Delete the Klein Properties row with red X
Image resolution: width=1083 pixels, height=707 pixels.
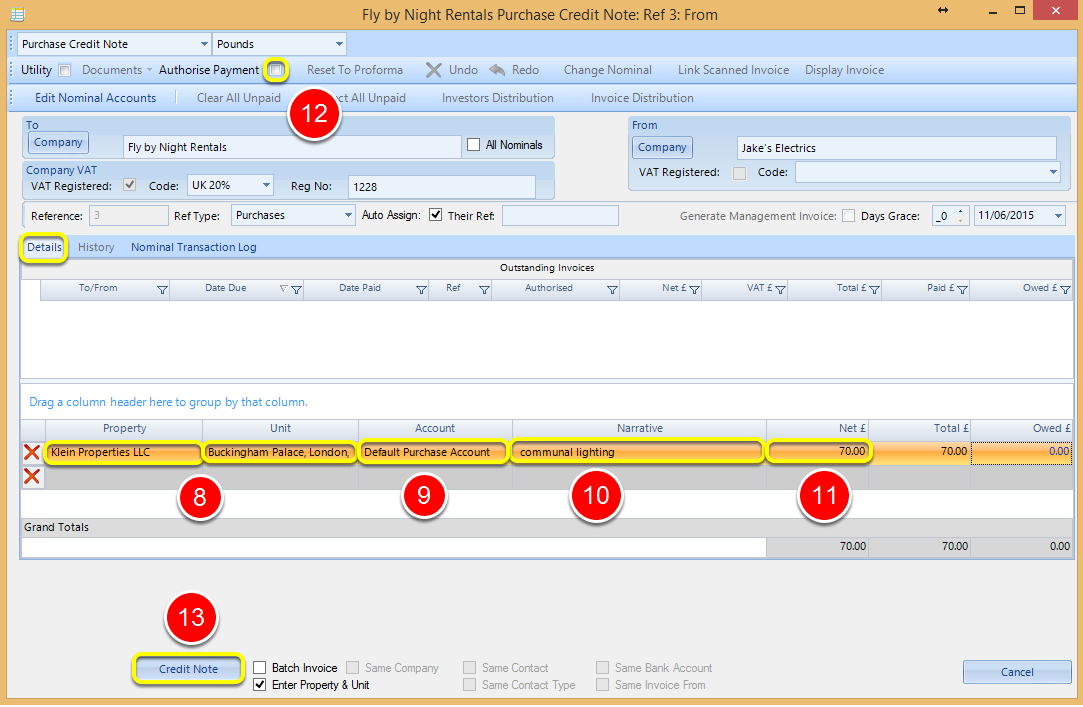[x=32, y=452]
